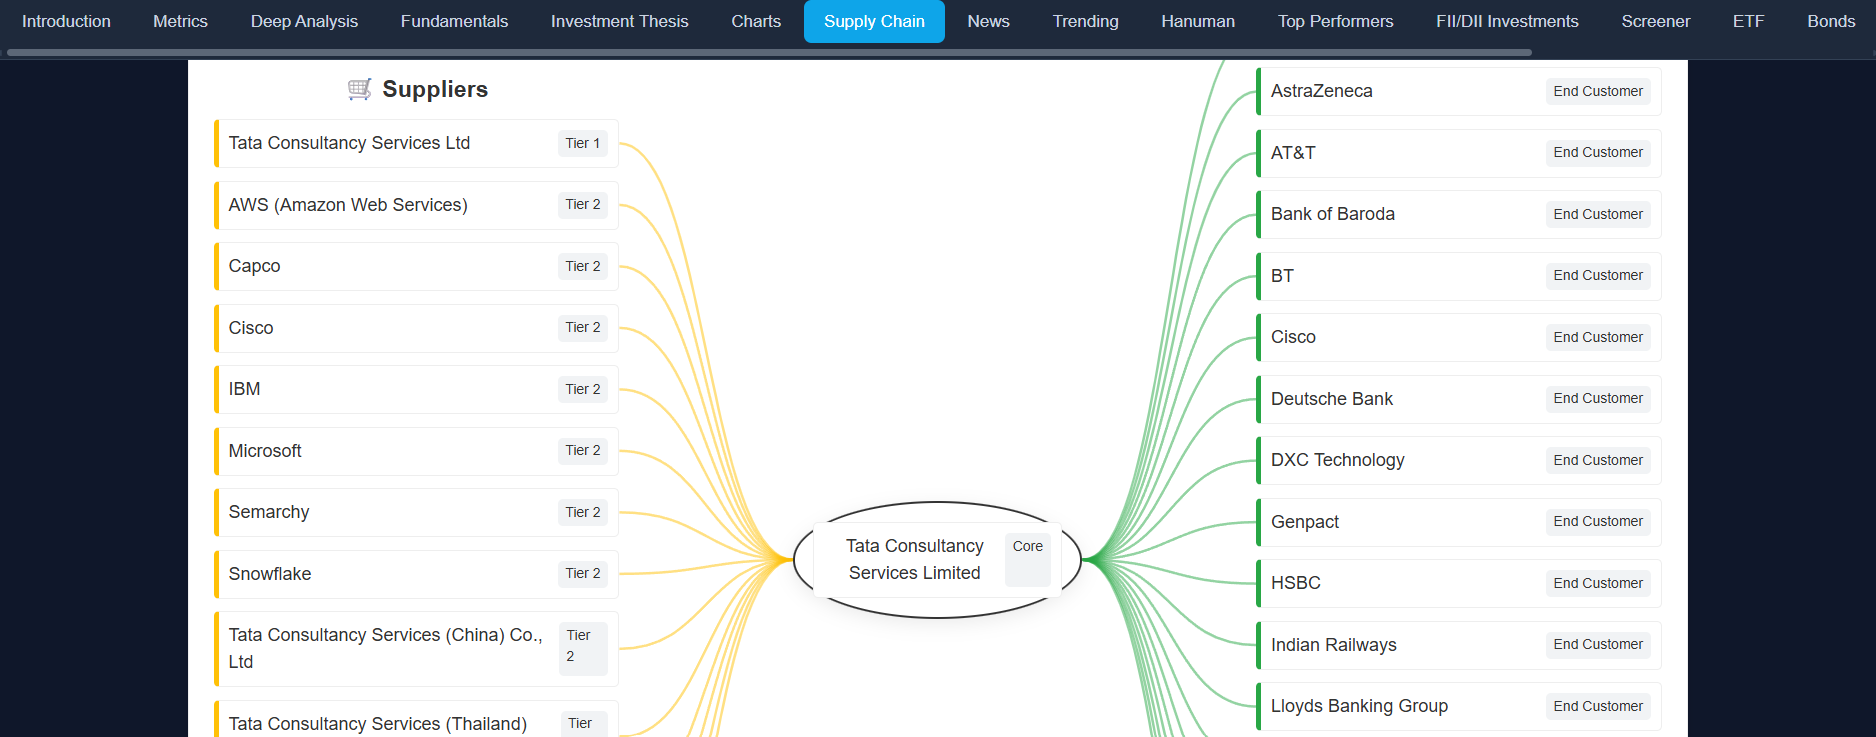Click the Suppliers shopping cart icon
The image size is (1876, 737).
click(x=359, y=89)
